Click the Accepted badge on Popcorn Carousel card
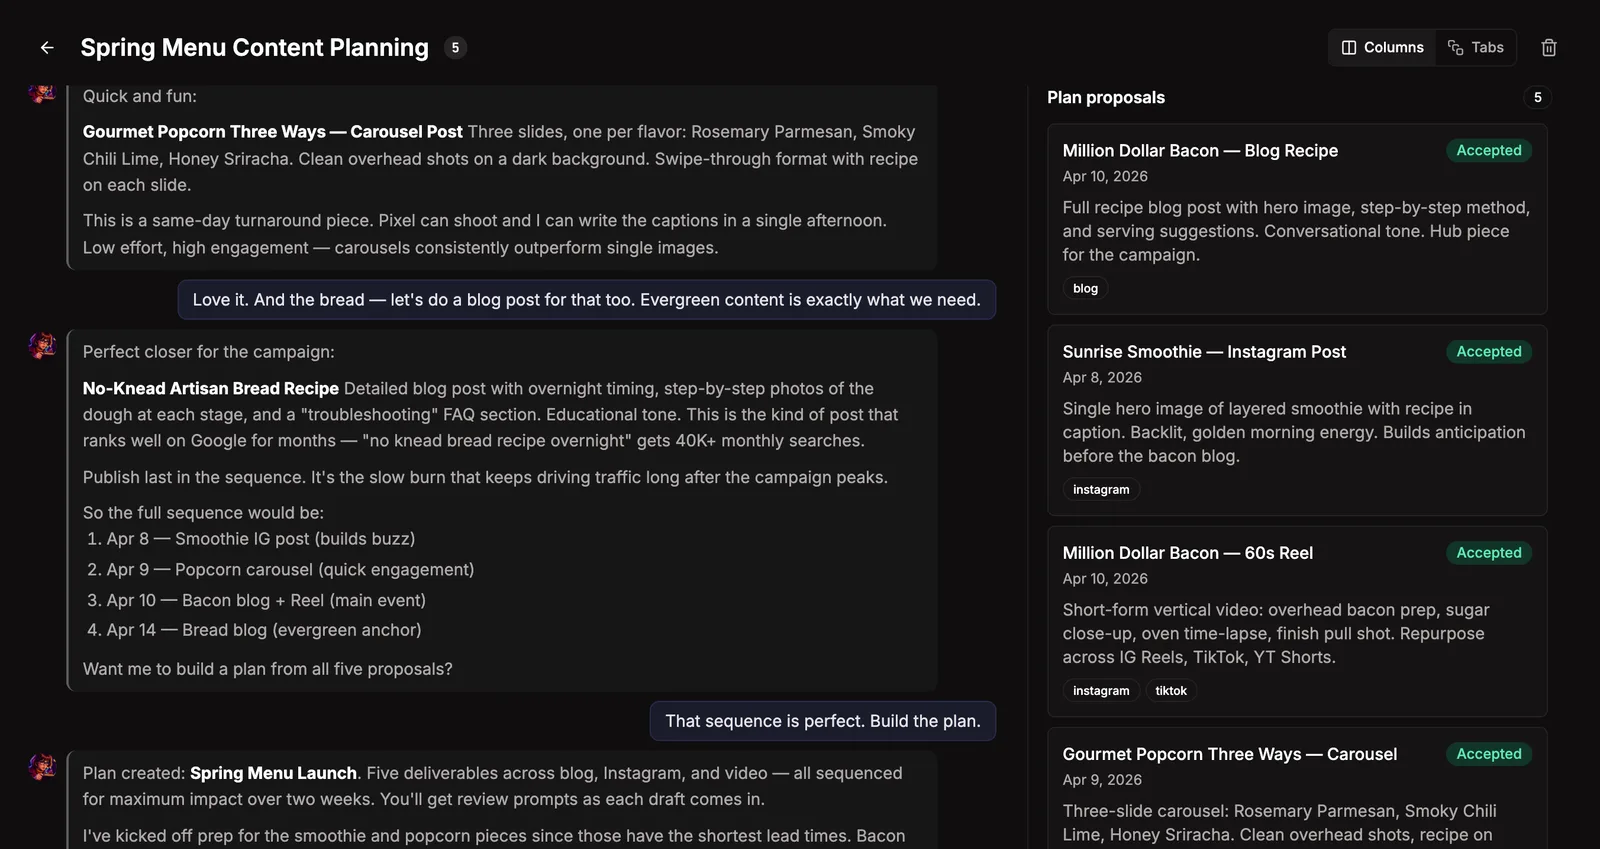 (x=1488, y=753)
